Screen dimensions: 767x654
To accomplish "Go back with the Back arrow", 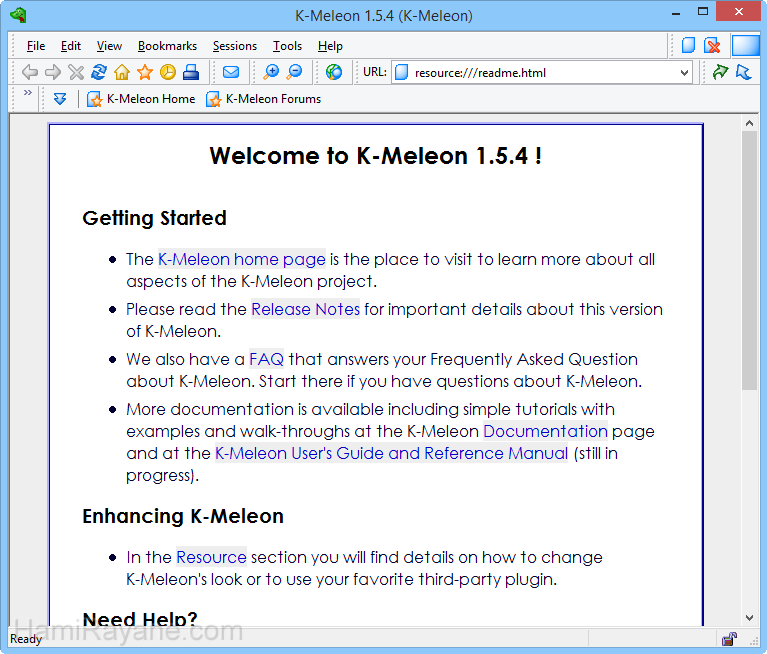I will tap(30, 72).
